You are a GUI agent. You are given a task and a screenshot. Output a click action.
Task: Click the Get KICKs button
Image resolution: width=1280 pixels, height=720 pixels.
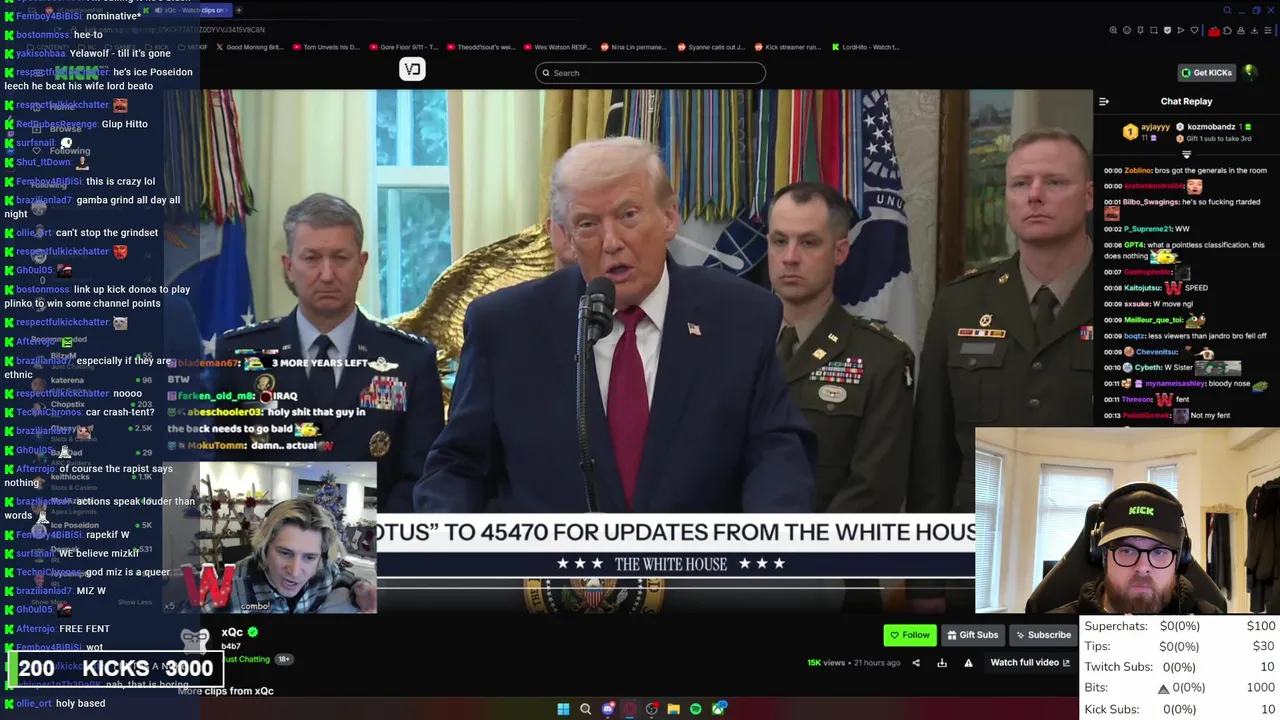click(x=1206, y=72)
